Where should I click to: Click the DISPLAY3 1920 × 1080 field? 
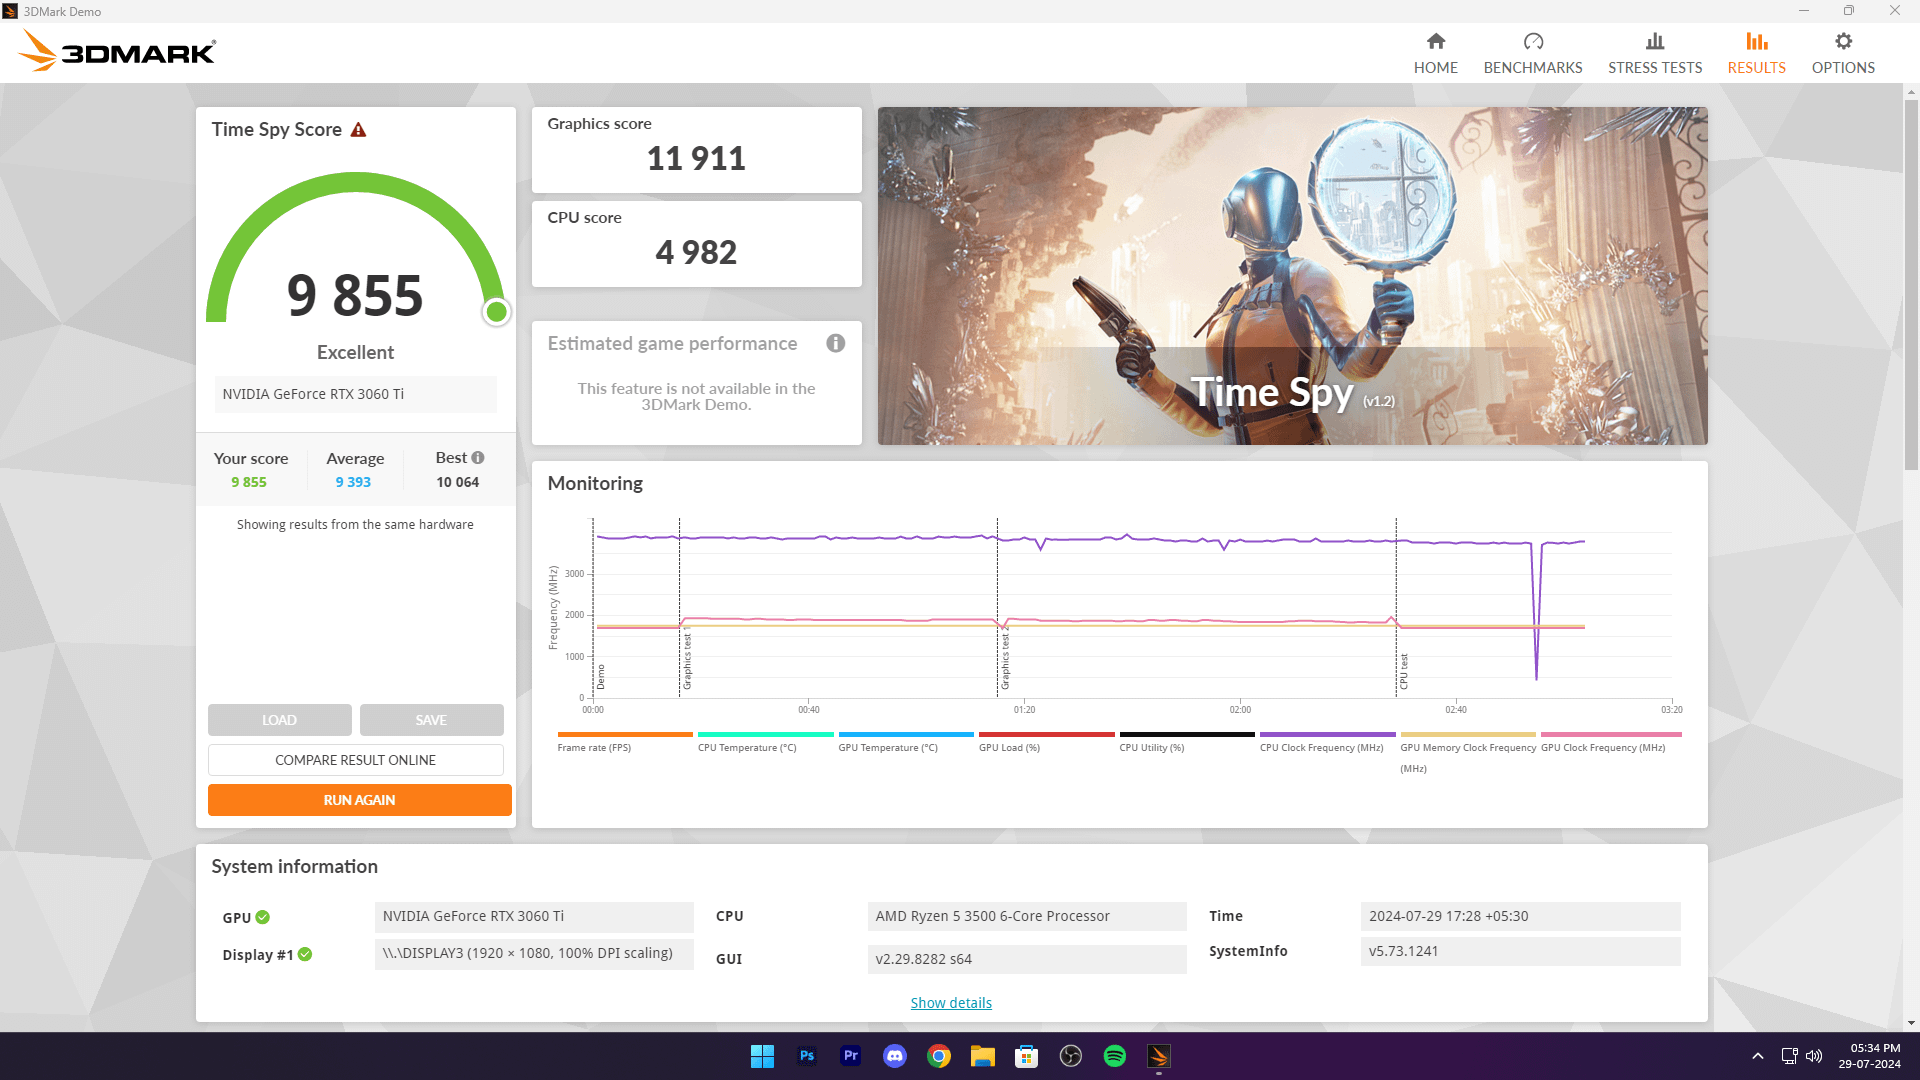pyautogui.click(x=534, y=953)
